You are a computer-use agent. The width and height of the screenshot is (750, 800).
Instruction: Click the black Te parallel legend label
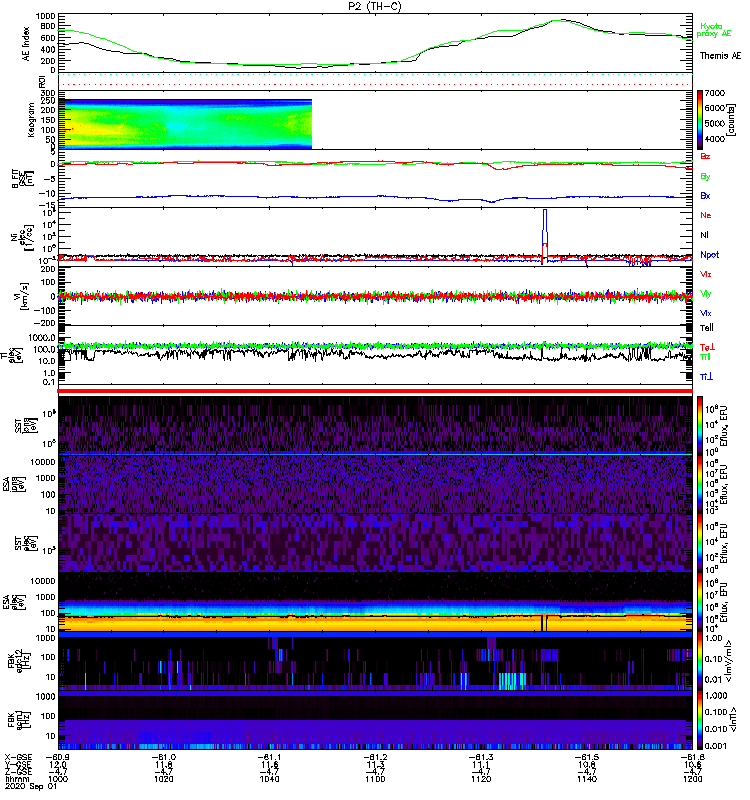(707, 328)
